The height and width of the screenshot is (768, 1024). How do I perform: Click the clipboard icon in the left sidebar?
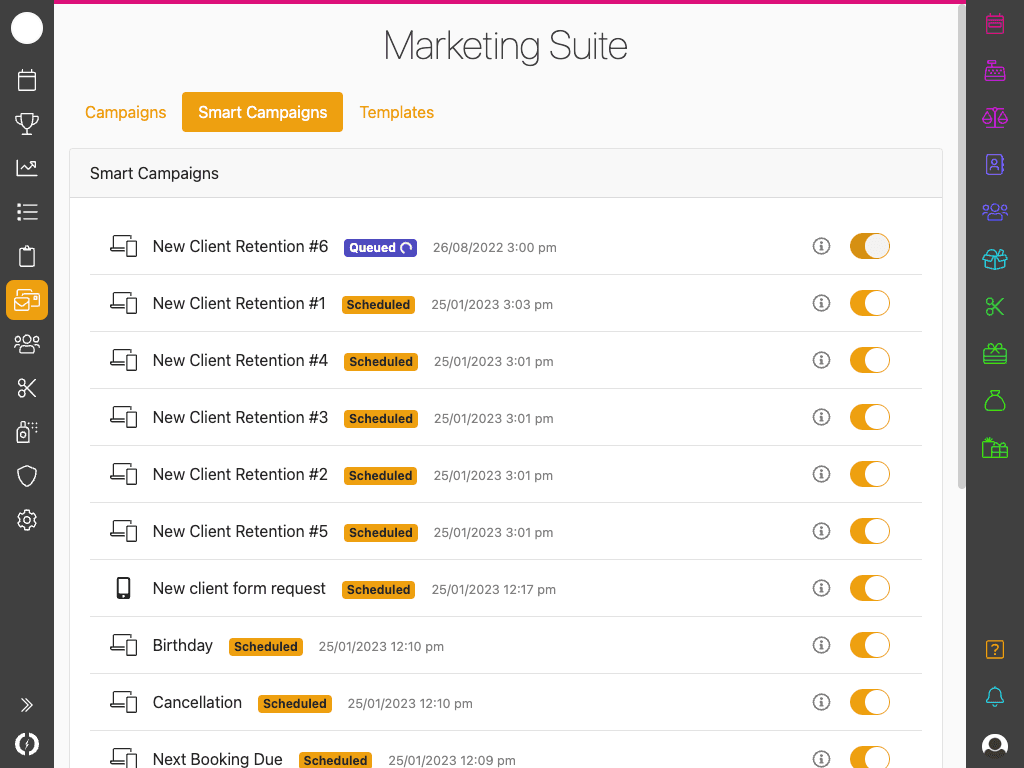[27, 256]
